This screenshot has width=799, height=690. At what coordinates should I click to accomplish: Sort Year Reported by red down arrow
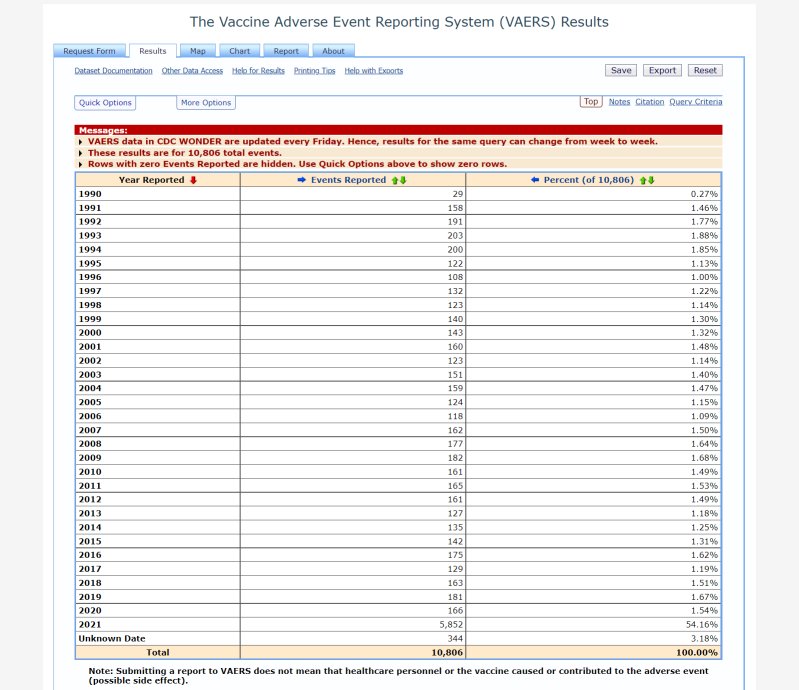(x=193, y=180)
